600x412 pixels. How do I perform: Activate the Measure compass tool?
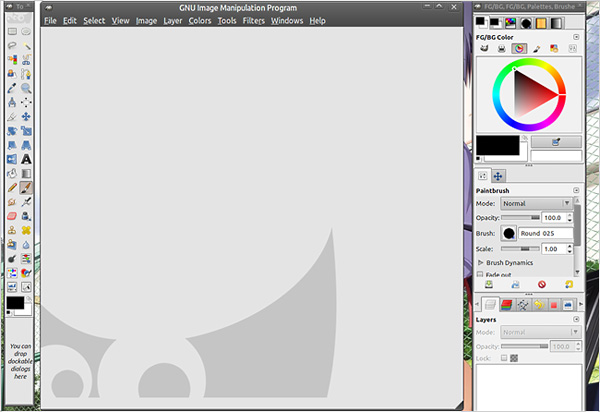[x=12, y=103]
